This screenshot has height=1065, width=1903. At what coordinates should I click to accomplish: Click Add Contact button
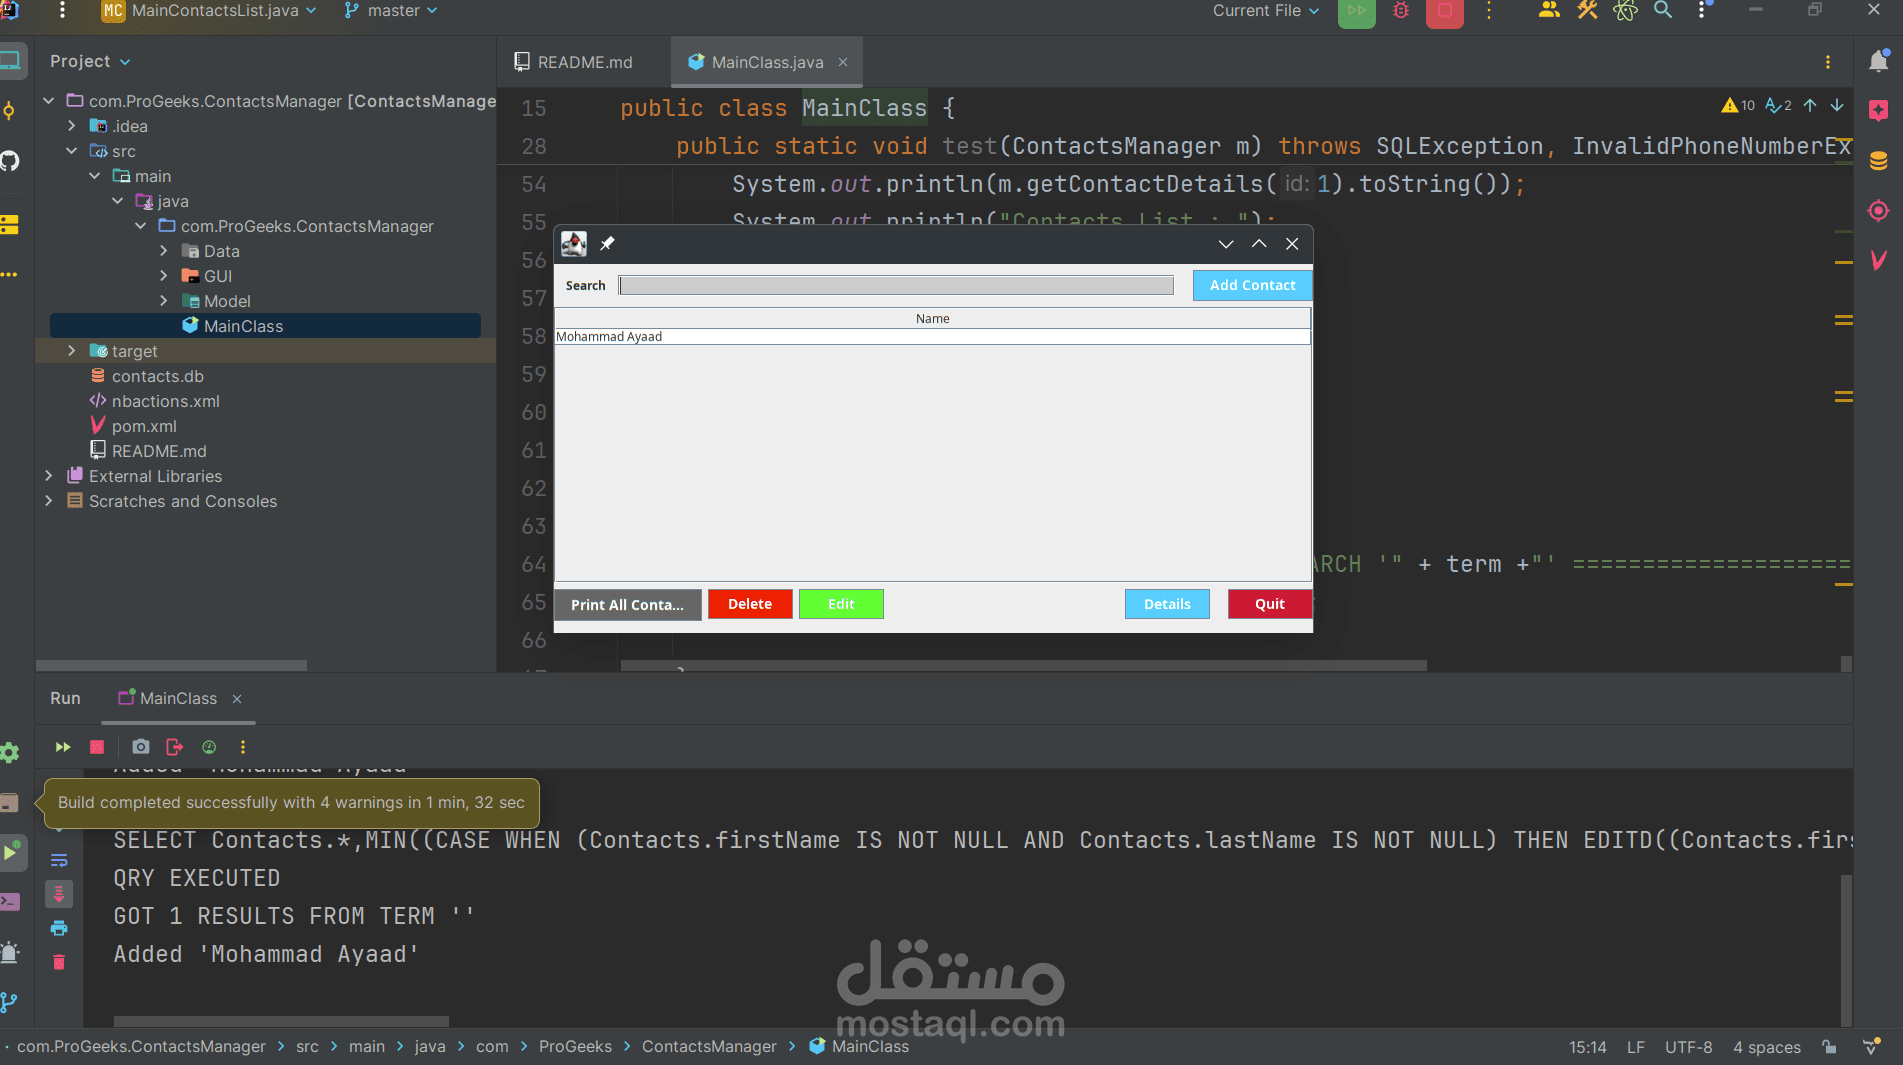[1252, 285]
